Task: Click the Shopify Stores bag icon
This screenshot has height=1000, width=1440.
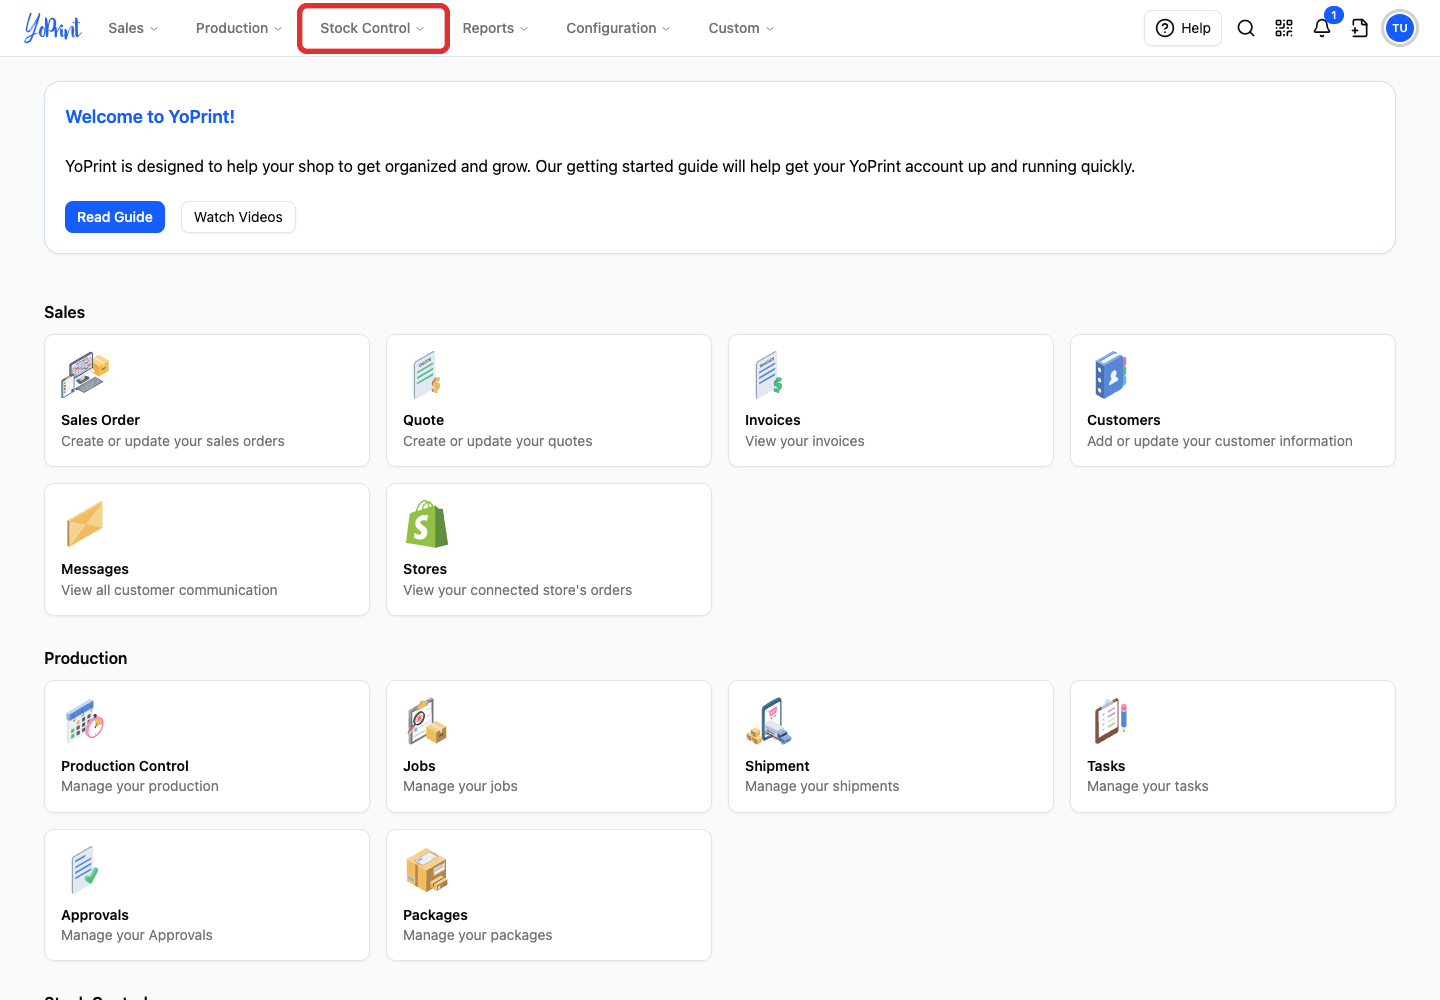Action: point(427,524)
